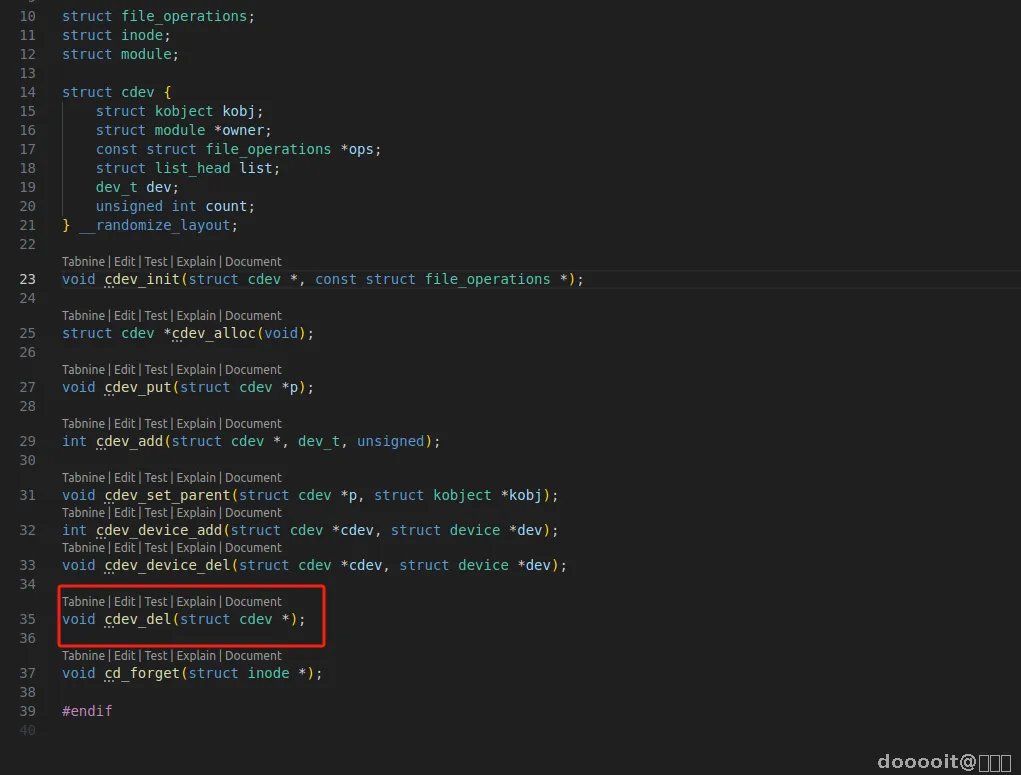
Task: Click line number 35 in gutter
Action: [x=27, y=619]
